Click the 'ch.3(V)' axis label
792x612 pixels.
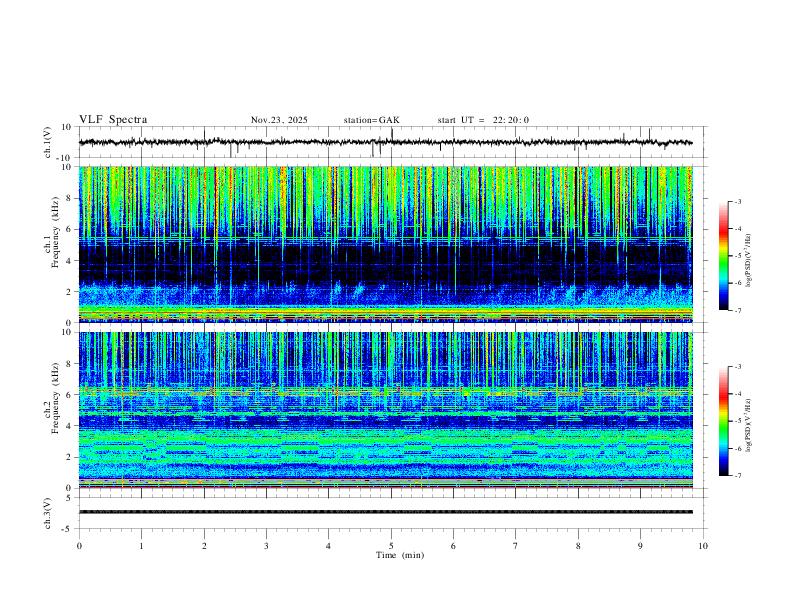48,513
